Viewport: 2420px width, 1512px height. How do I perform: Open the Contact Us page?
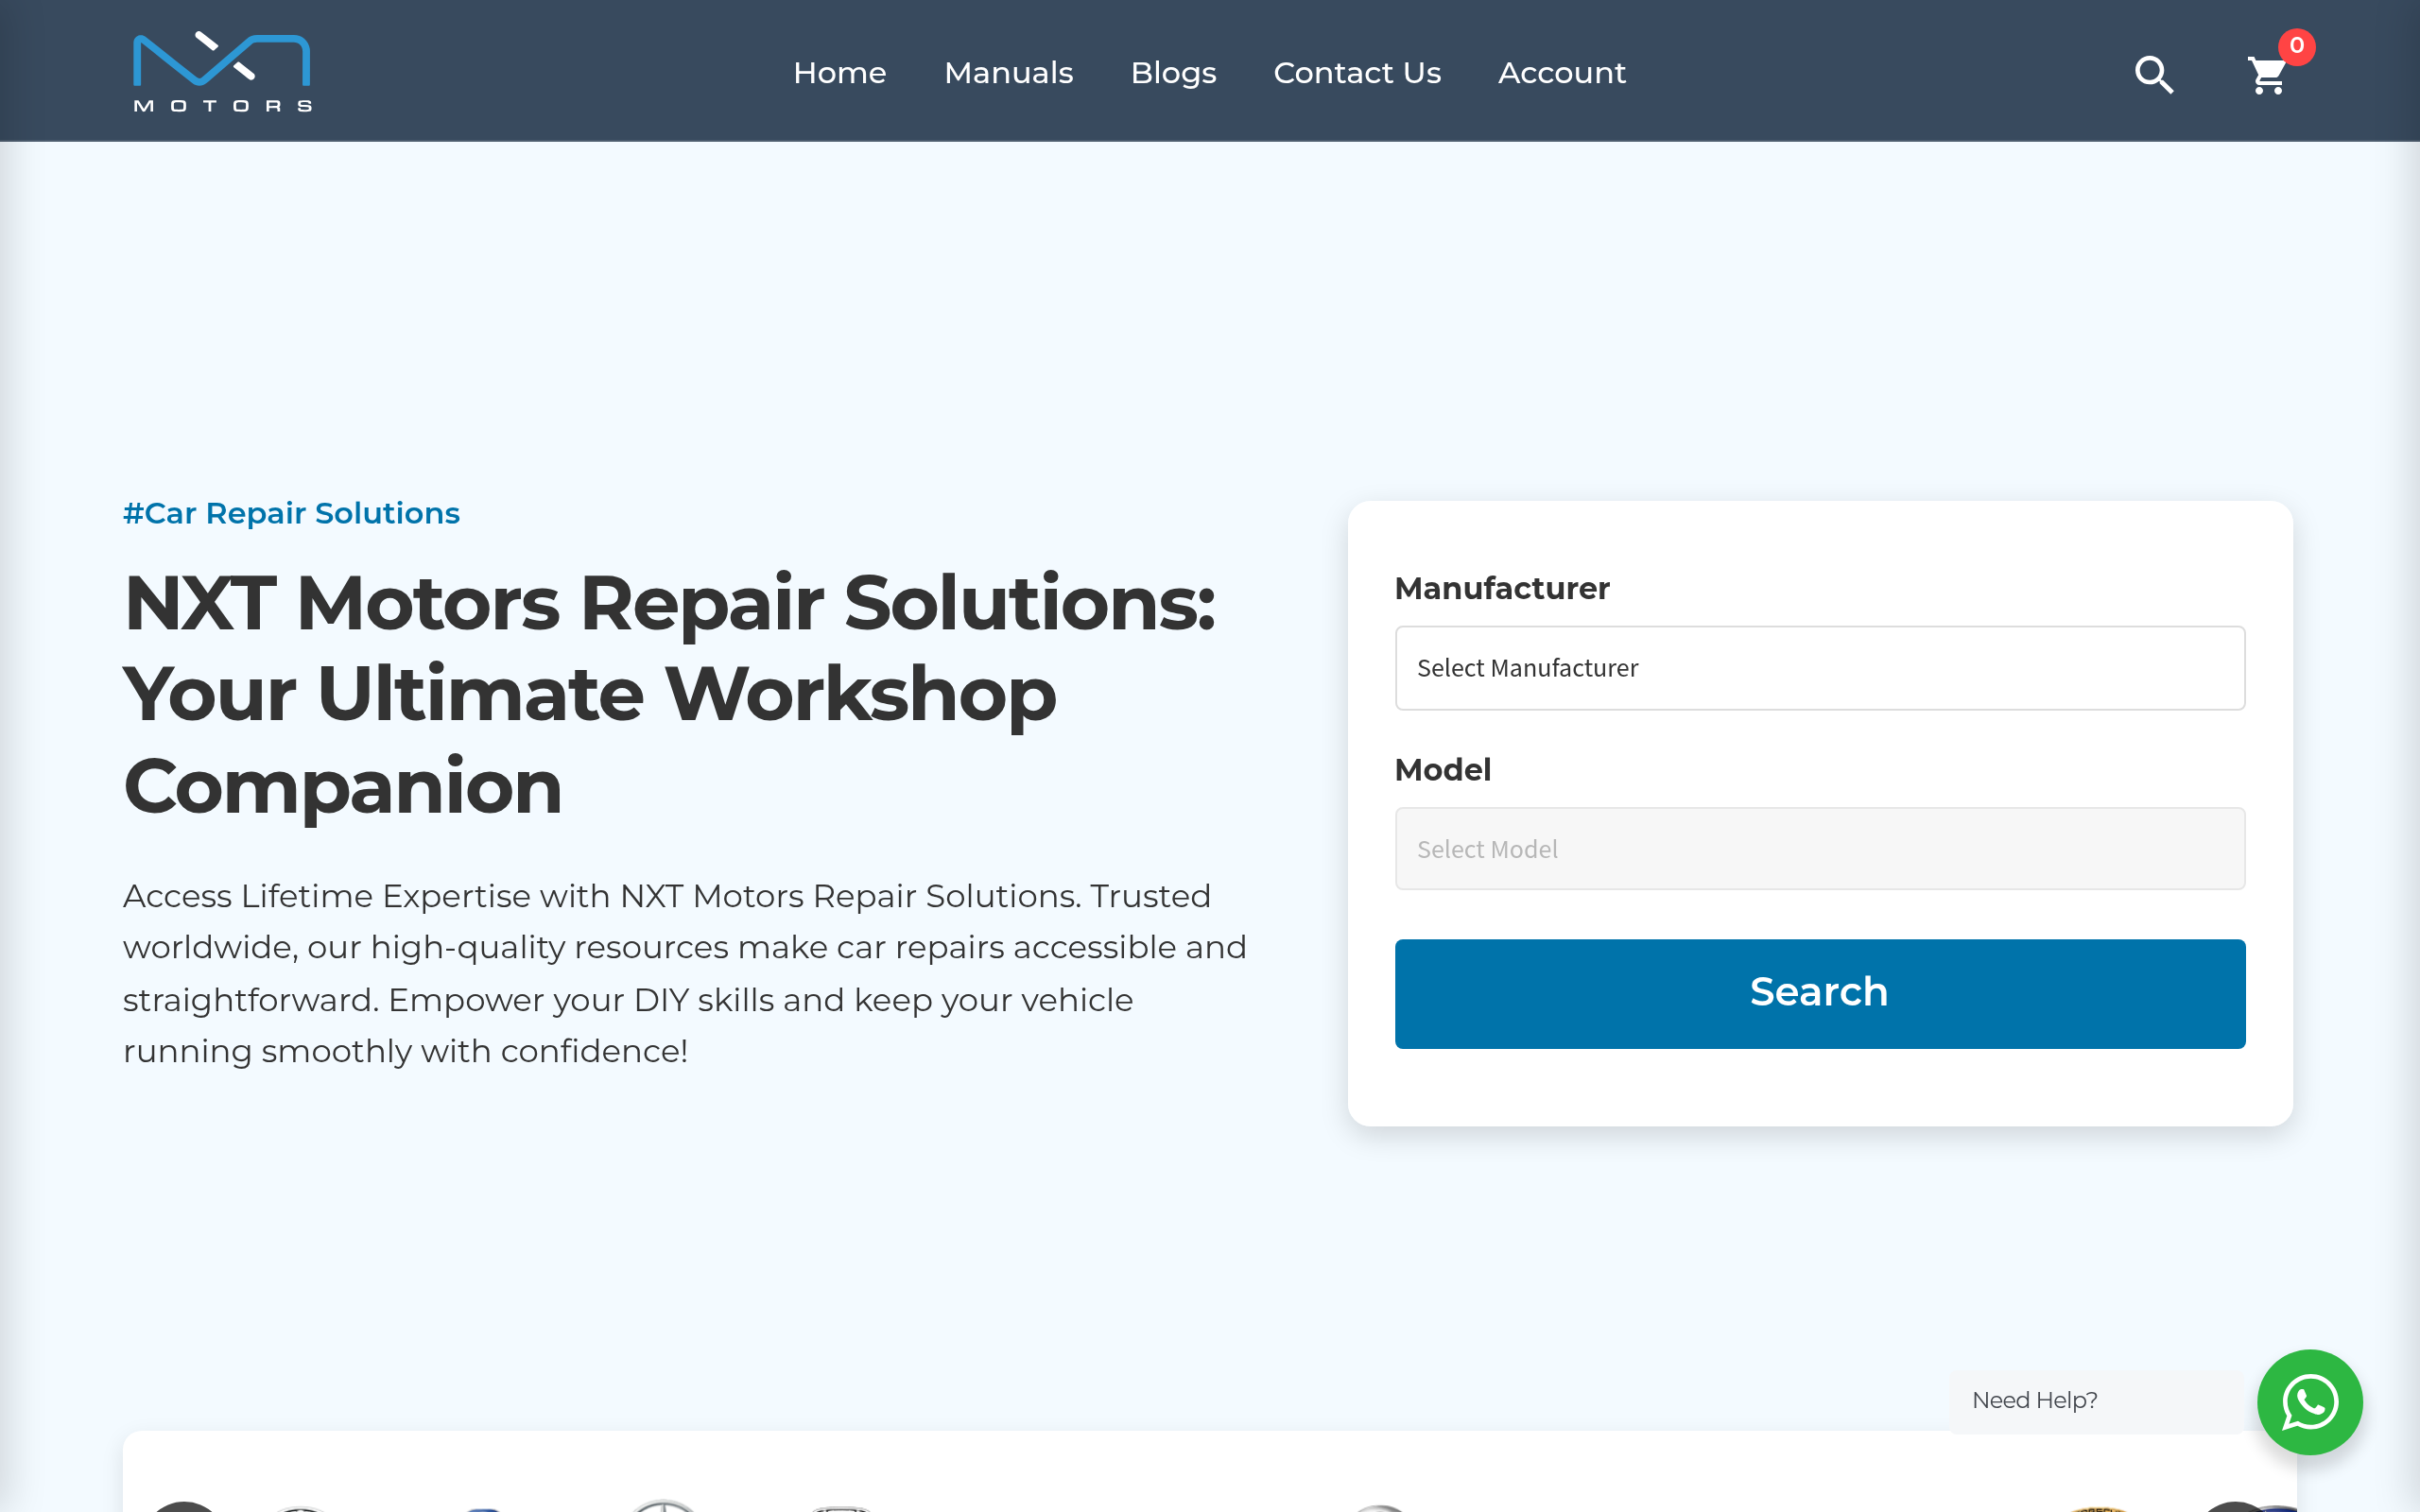1356,72
